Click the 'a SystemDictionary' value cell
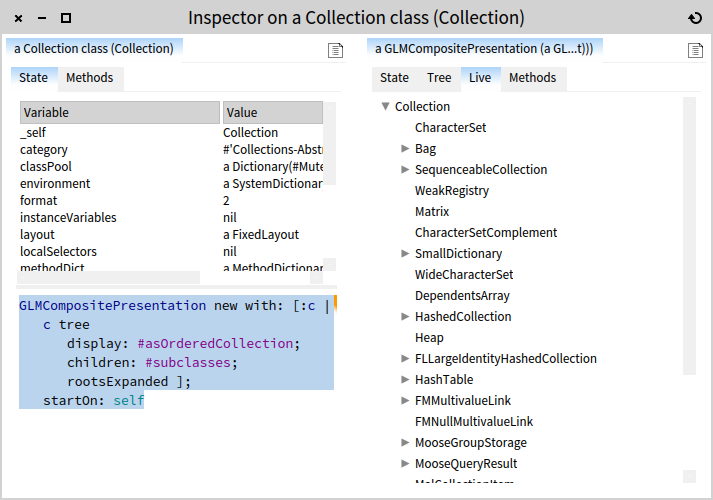713x500 pixels. (x=273, y=184)
